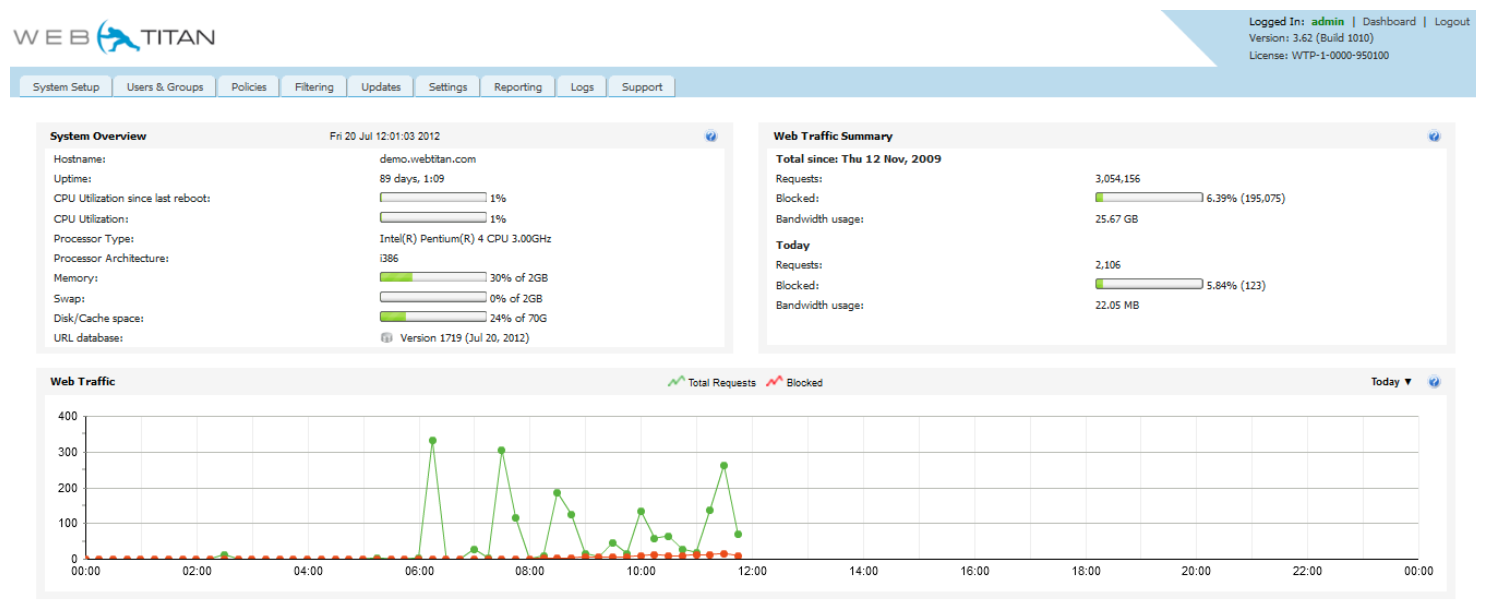Image resolution: width=1487 pixels, height=601 pixels.
Task: Click the WebTitan logo
Action: [114, 37]
